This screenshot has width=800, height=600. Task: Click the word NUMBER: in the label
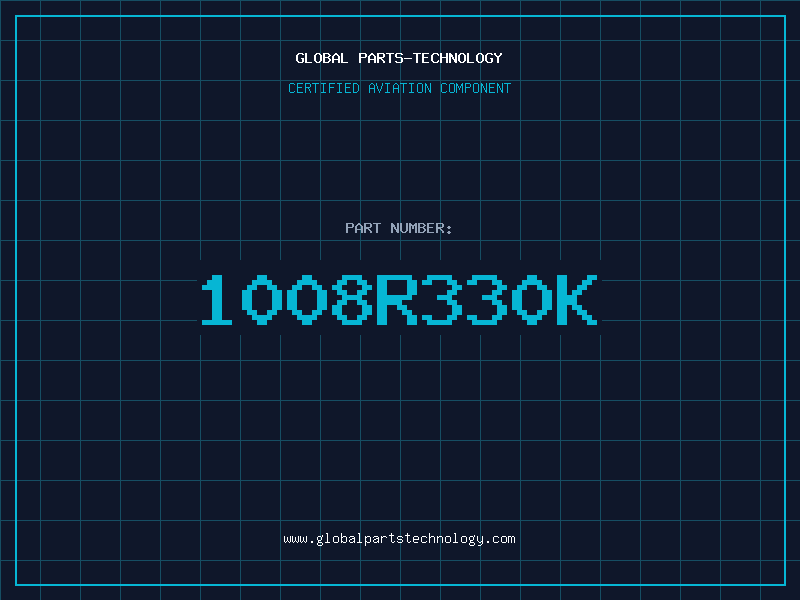pos(421,228)
